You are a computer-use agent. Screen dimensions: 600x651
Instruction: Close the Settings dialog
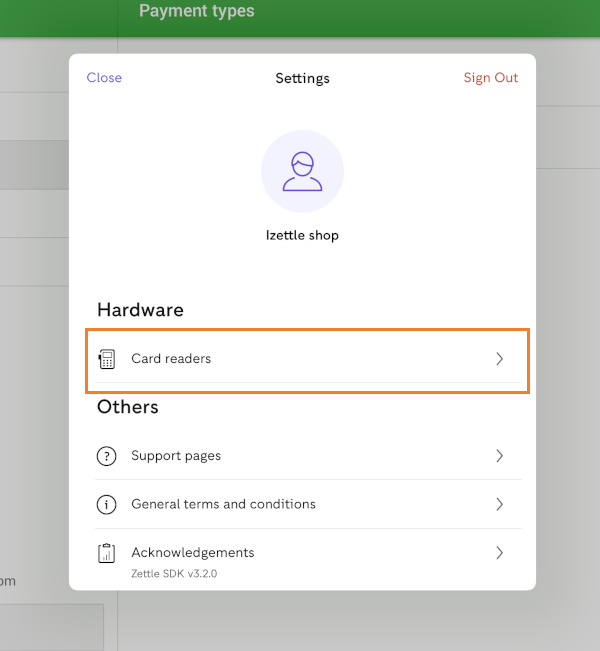[x=104, y=78]
